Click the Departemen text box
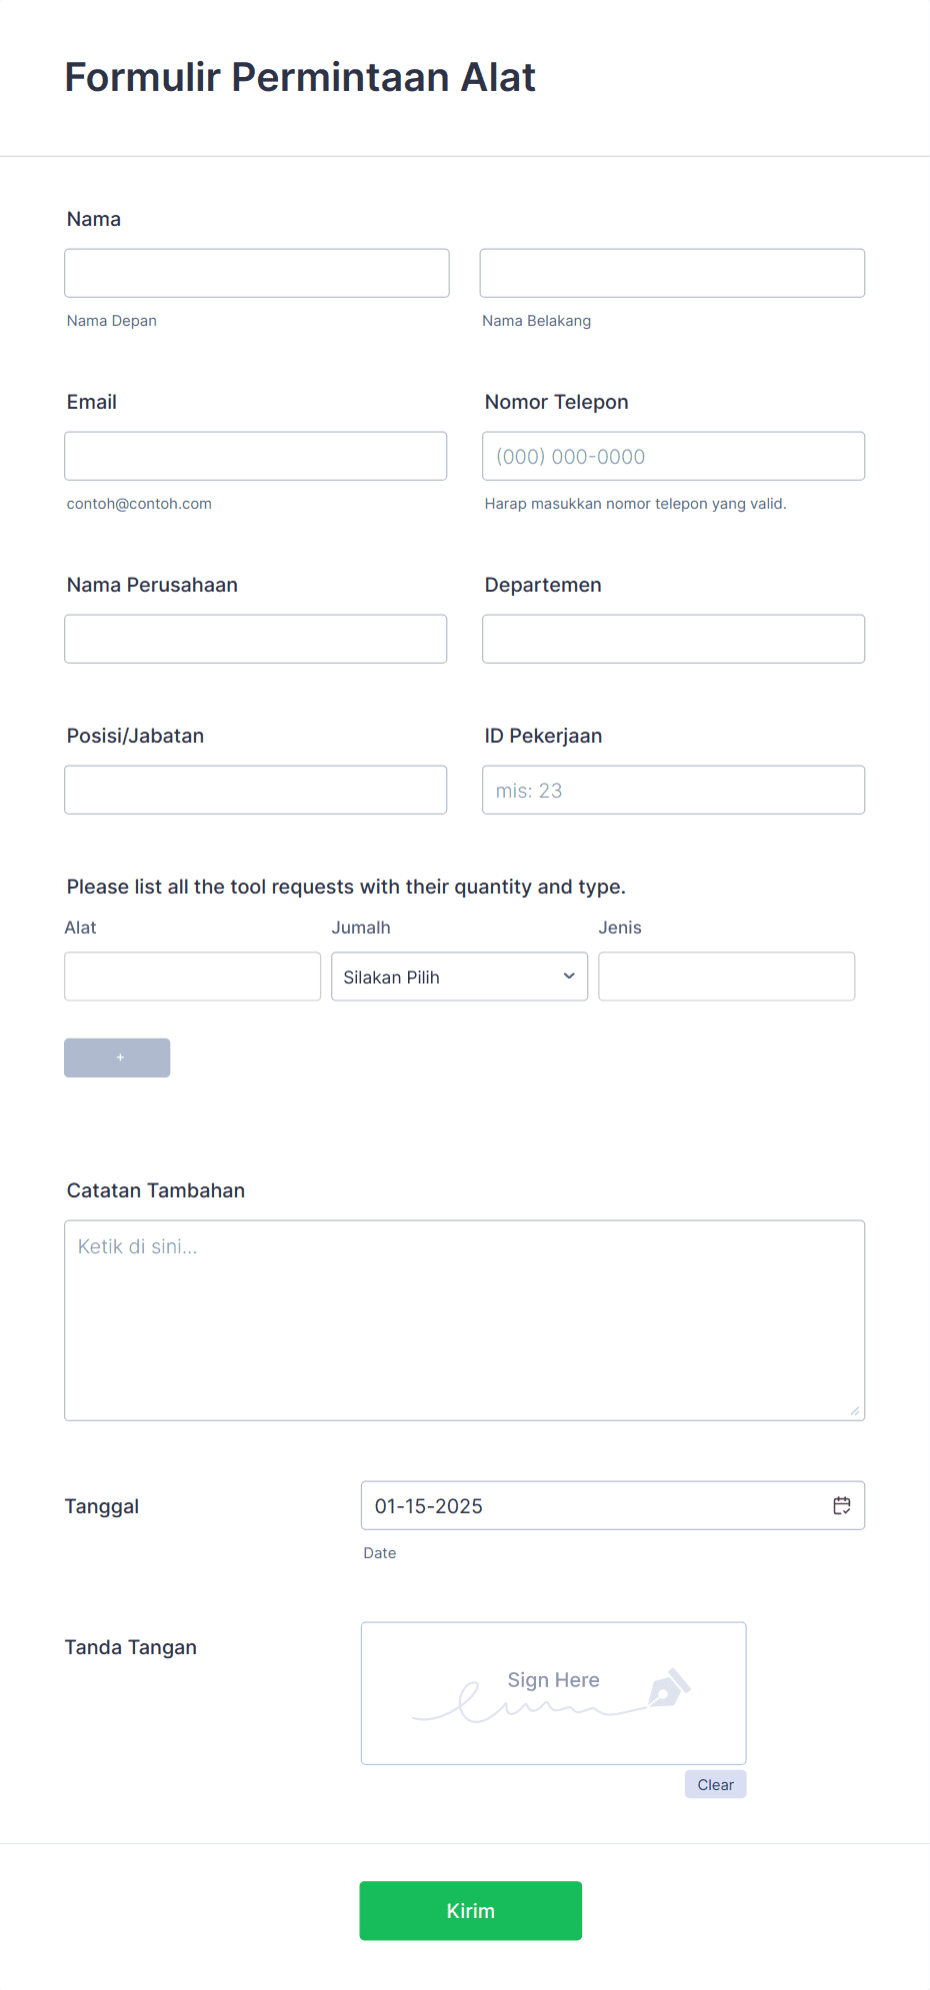The image size is (930, 1990). pyautogui.click(x=672, y=638)
